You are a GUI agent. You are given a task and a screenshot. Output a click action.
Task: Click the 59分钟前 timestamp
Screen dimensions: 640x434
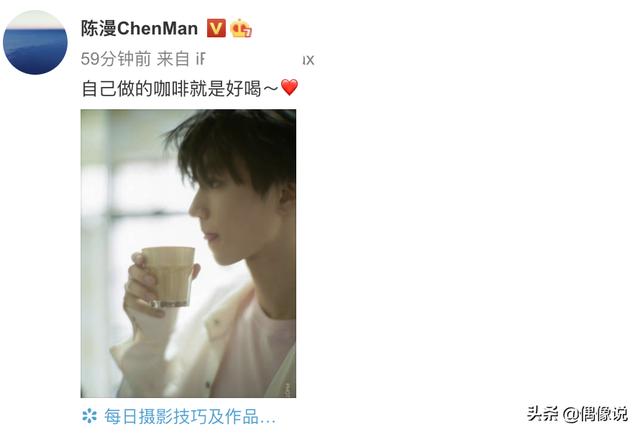coord(116,59)
